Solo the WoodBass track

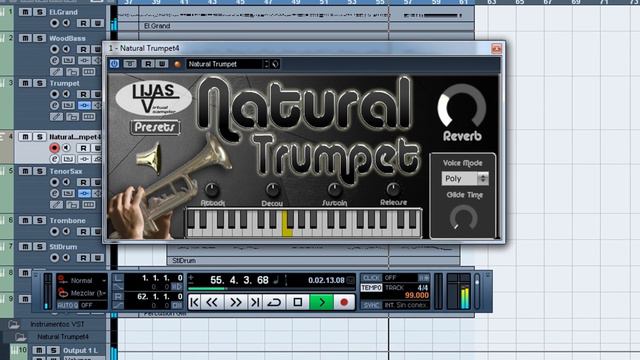[x=40, y=38]
